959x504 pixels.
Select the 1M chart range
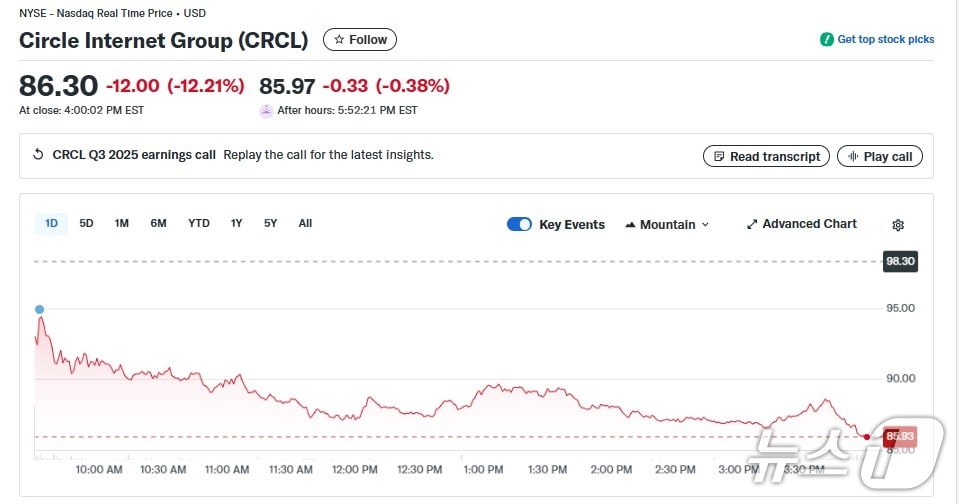point(121,223)
